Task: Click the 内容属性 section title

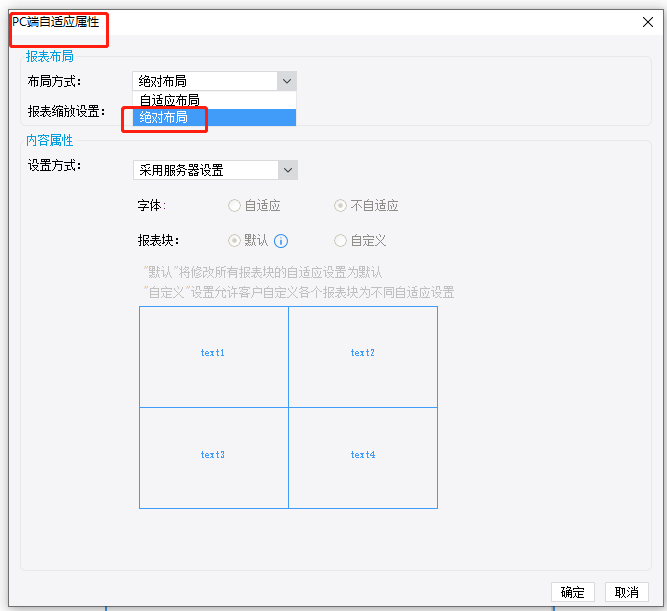Action: click(50, 140)
